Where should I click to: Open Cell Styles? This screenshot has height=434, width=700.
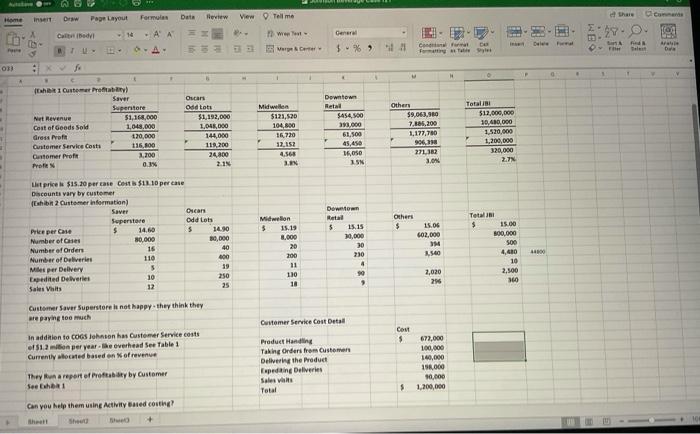tap(483, 40)
